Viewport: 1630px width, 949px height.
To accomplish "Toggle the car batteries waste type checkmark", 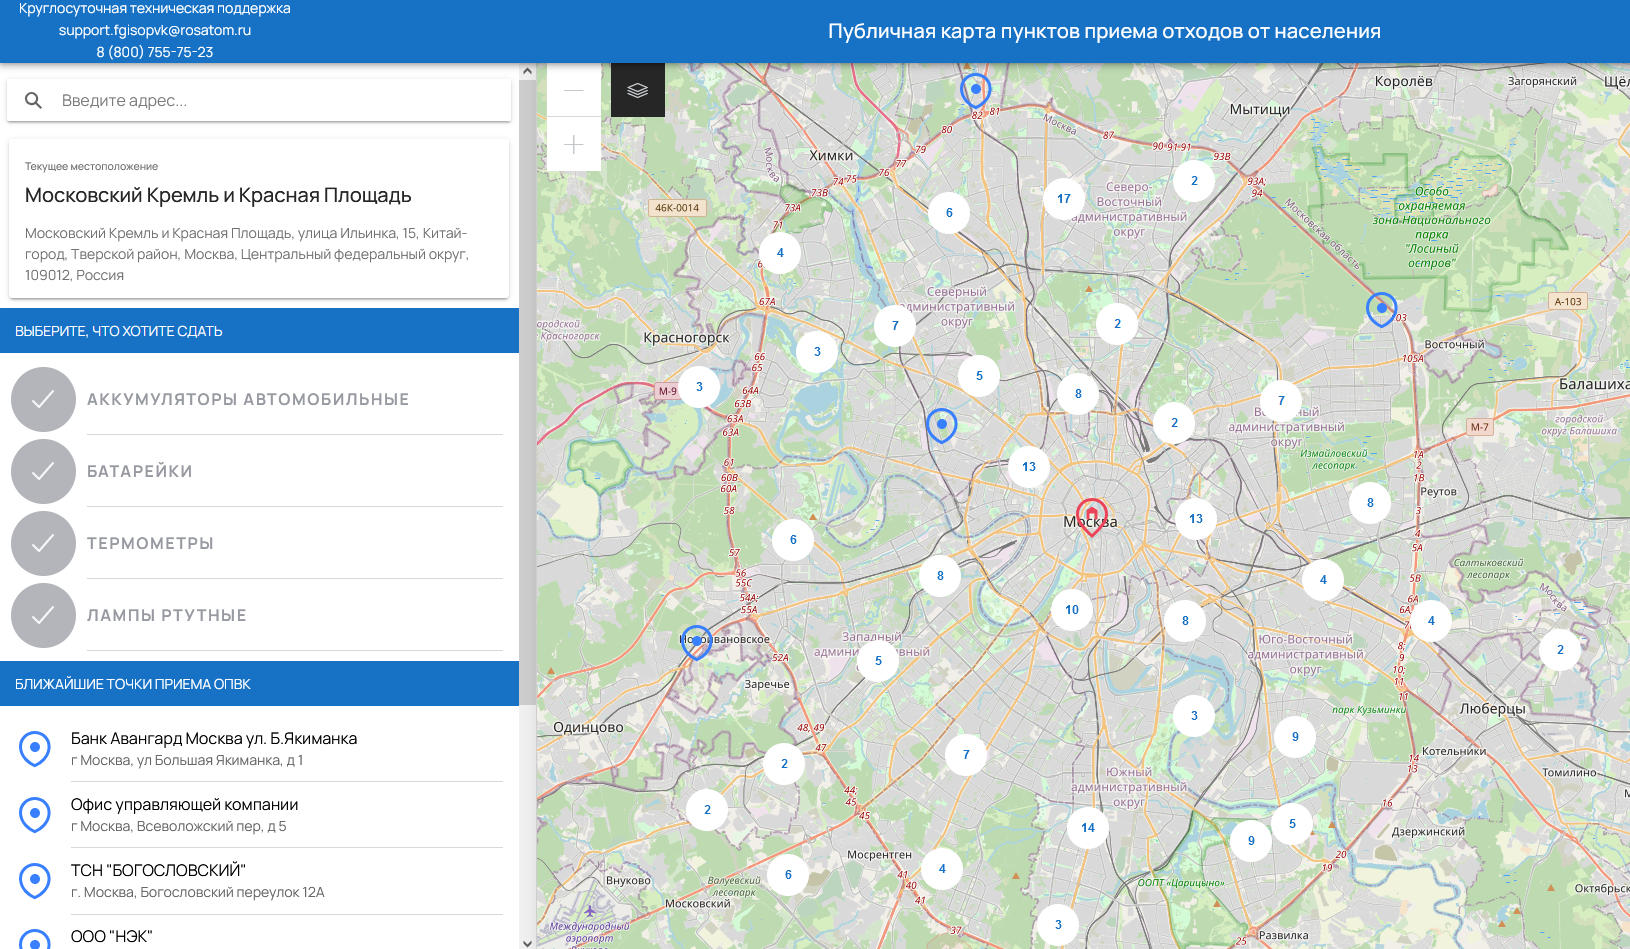I will coord(43,400).
